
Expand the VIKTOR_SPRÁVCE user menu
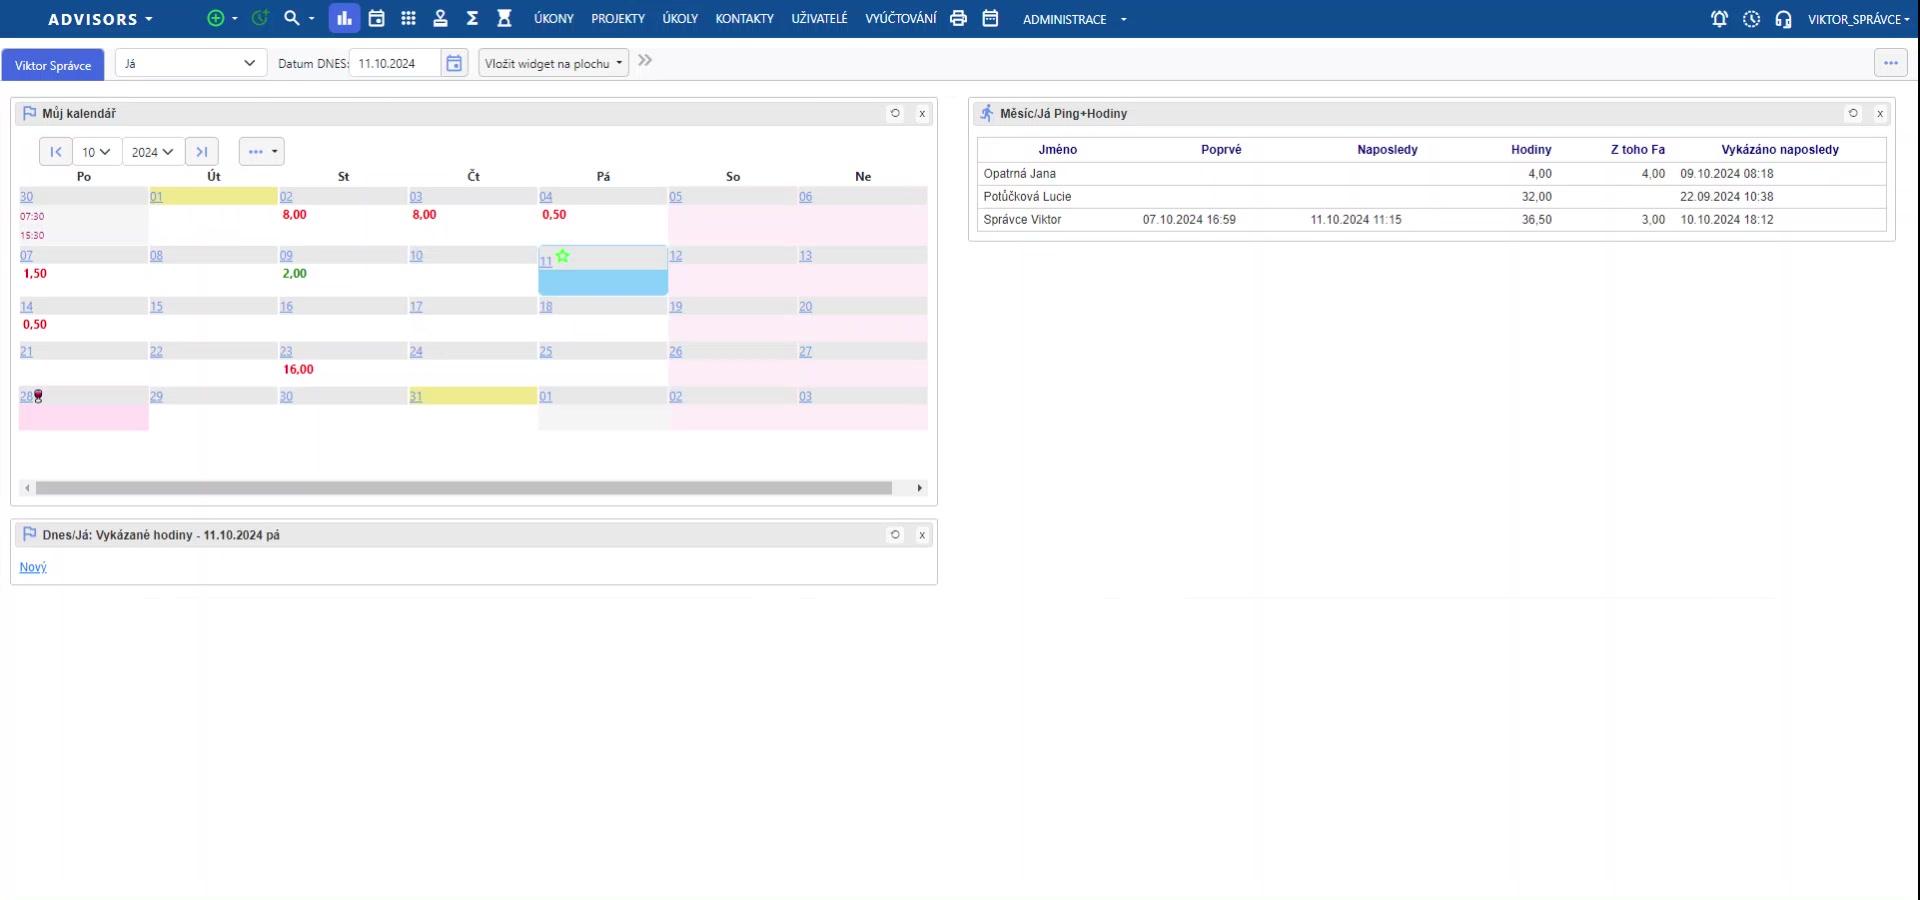(1858, 19)
